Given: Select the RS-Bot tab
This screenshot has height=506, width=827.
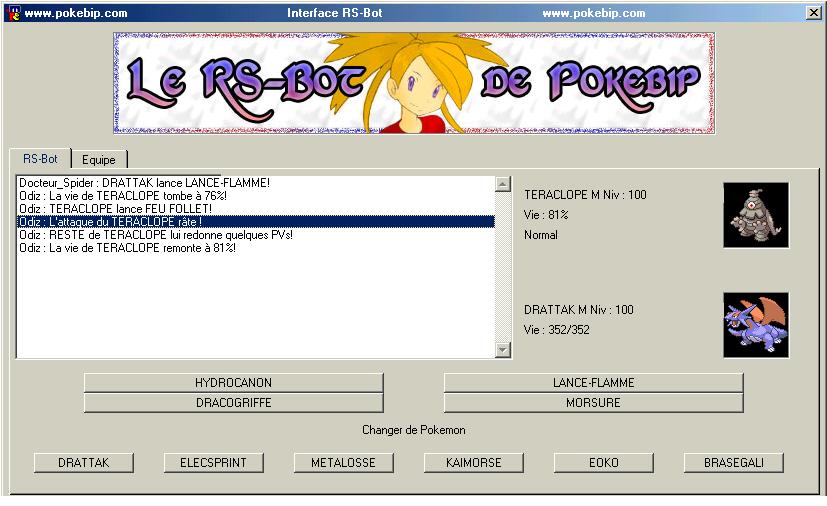Looking at the screenshot, I should coord(41,158).
